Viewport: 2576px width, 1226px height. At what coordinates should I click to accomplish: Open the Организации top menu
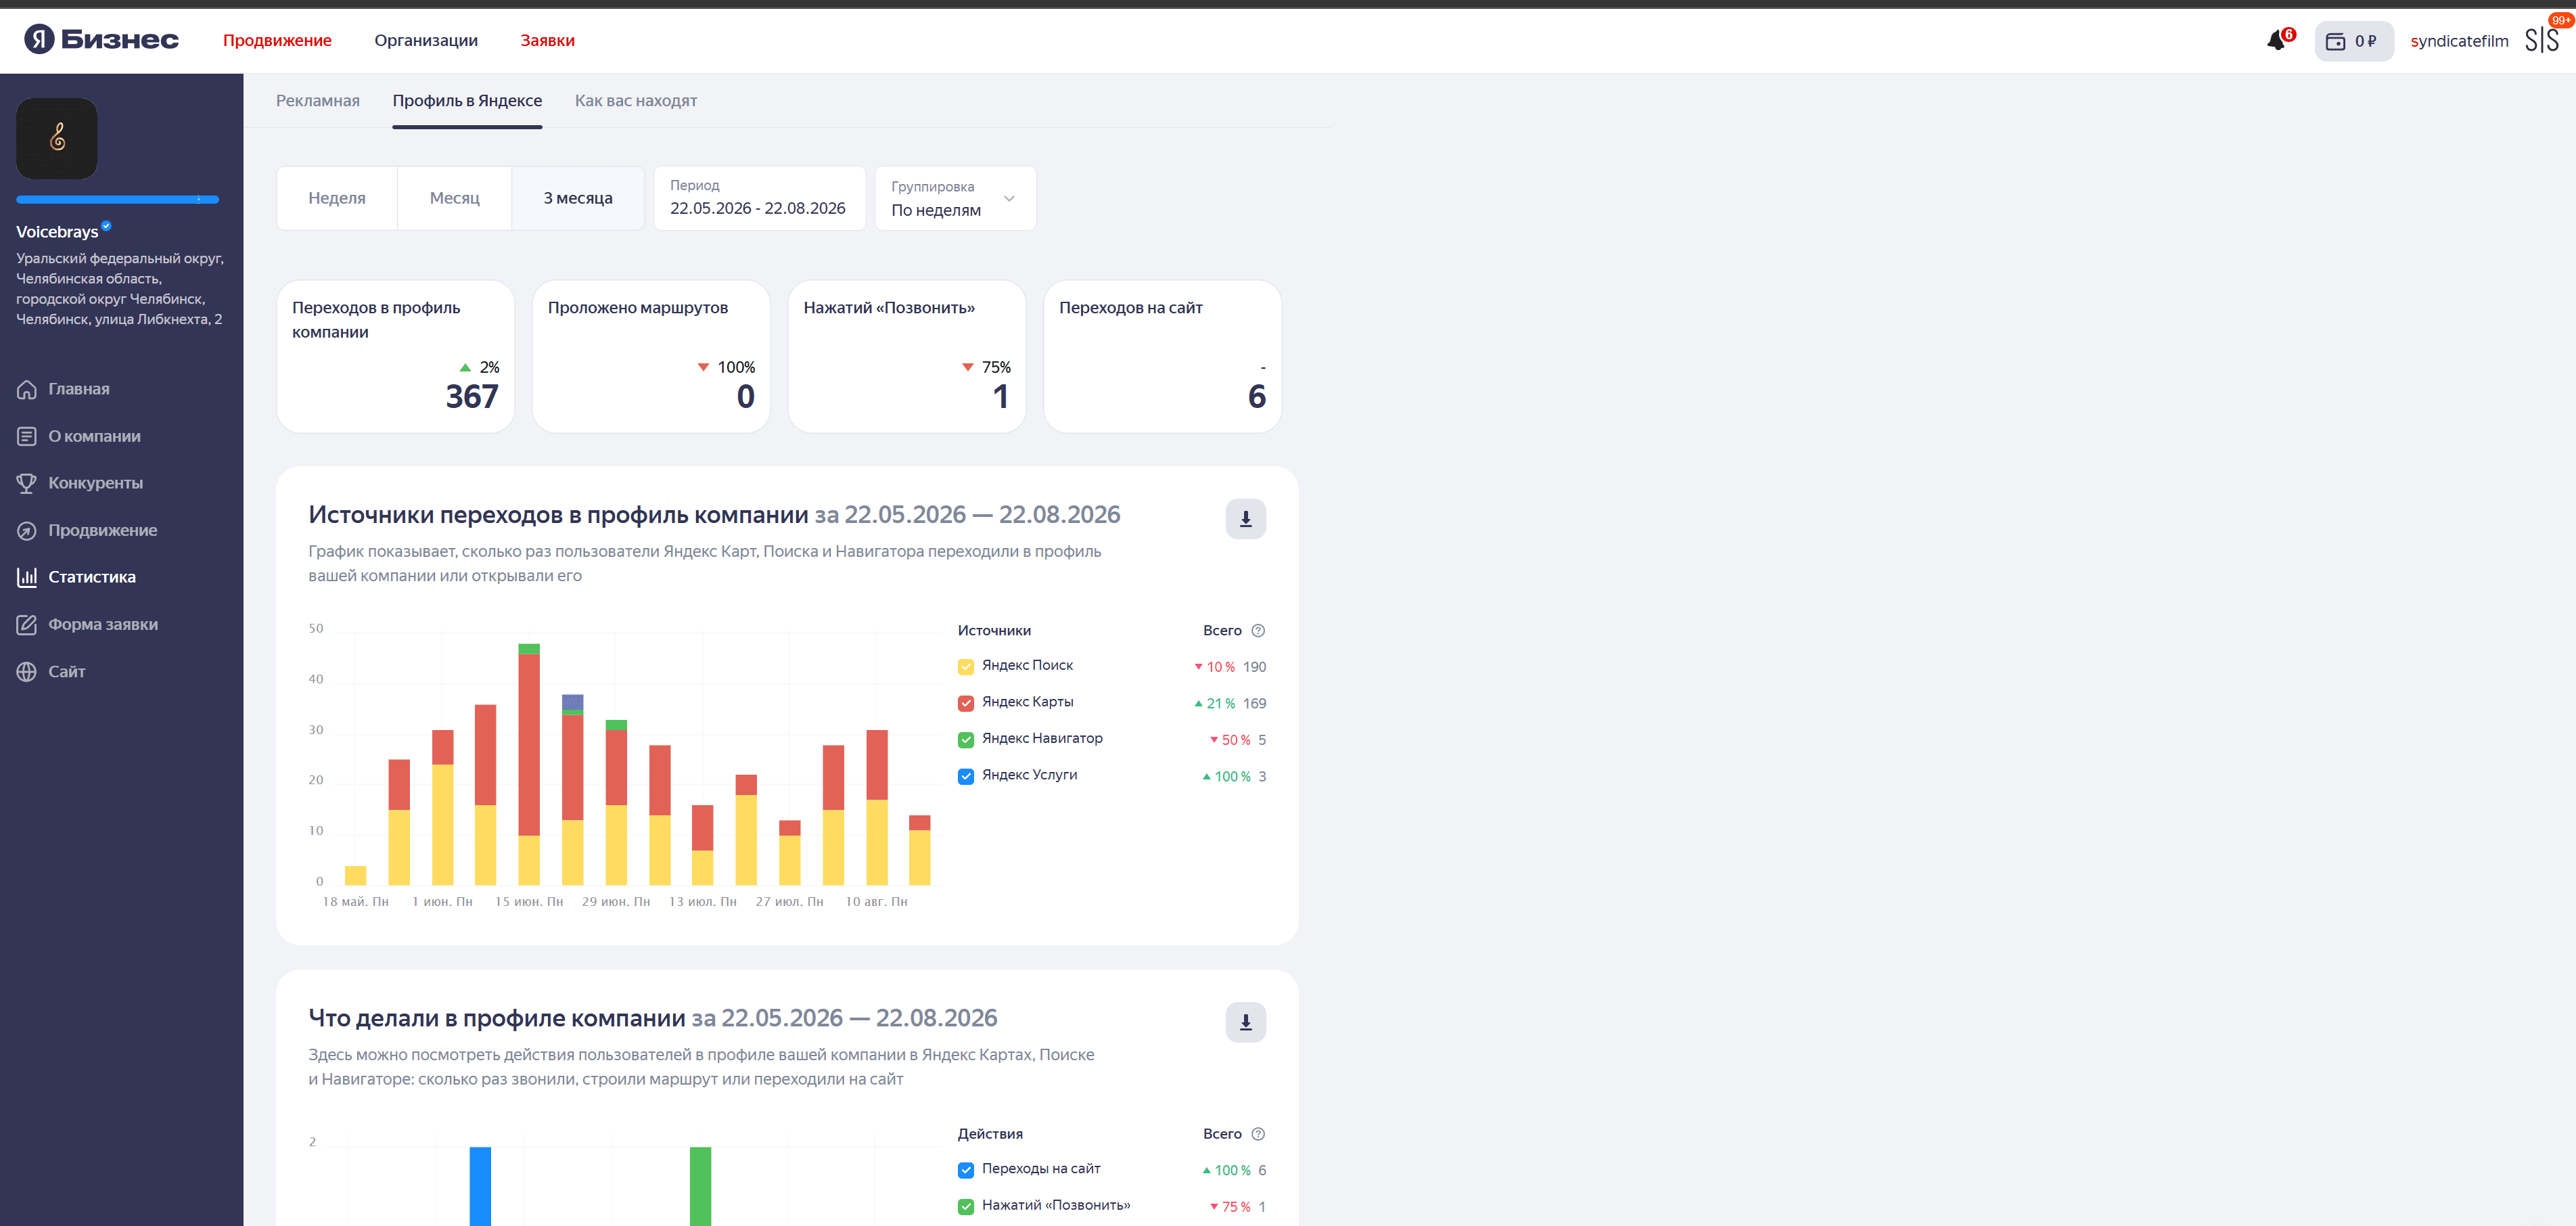[x=426, y=40]
